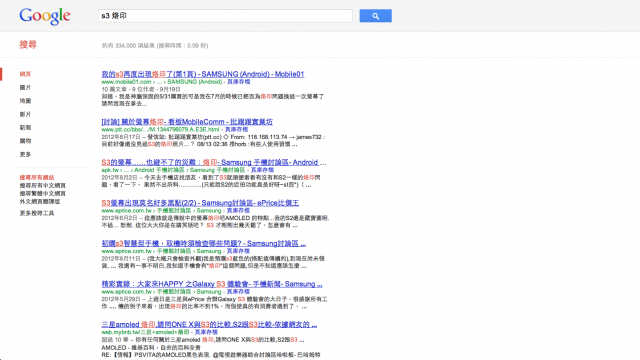Expand 更多搜尋工具 (more search tools)
640x360 pixels.
coord(37,213)
